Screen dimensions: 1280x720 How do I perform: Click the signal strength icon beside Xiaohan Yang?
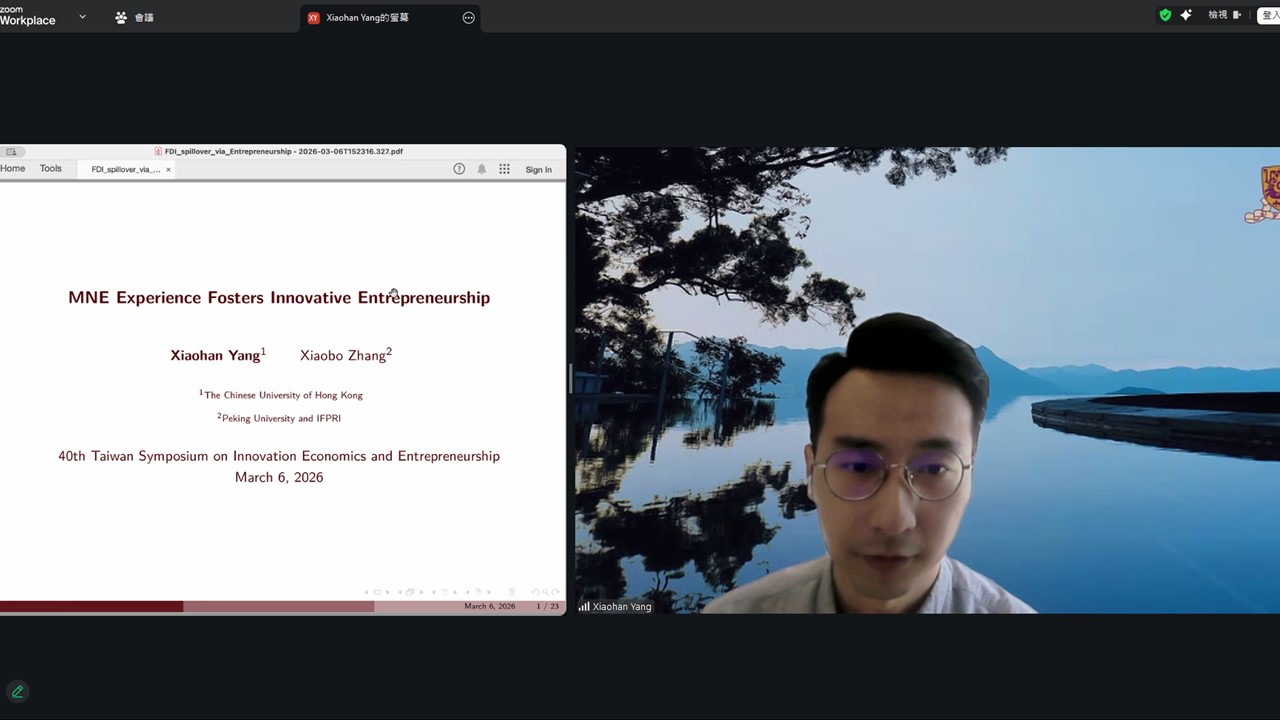tap(583, 607)
